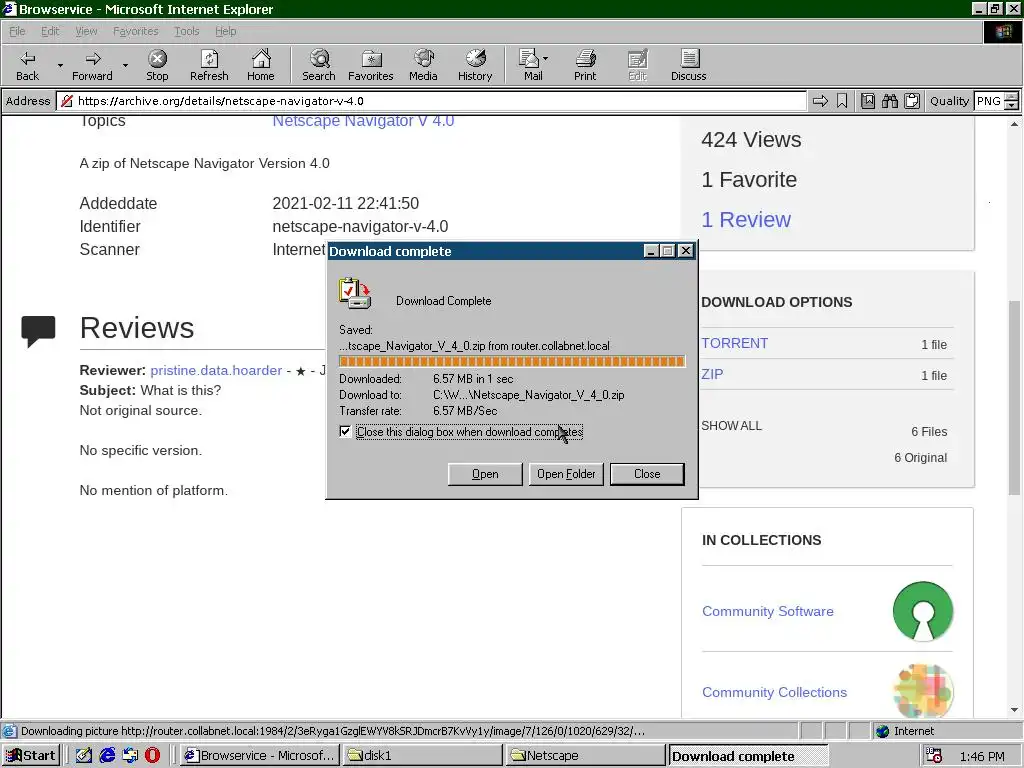Open the Community Software link
The height and width of the screenshot is (768, 1024).
click(x=768, y=611)
